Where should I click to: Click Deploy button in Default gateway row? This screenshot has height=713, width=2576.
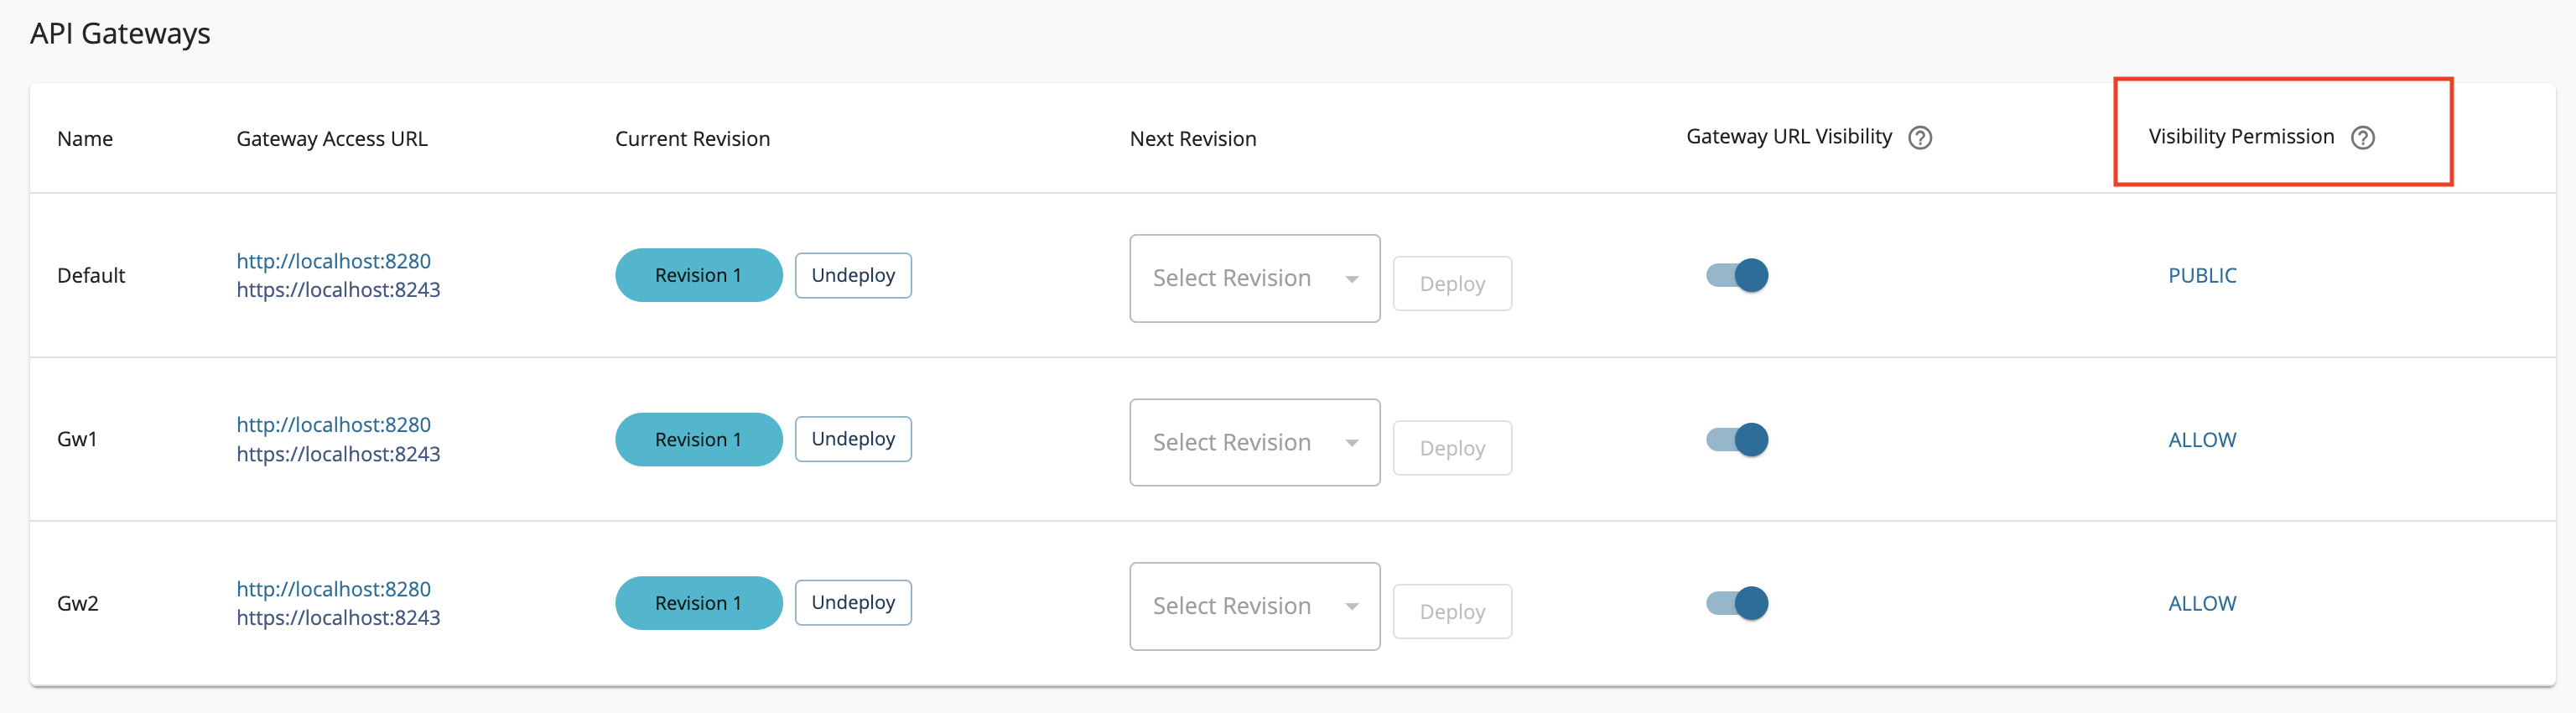(1452, 284)
